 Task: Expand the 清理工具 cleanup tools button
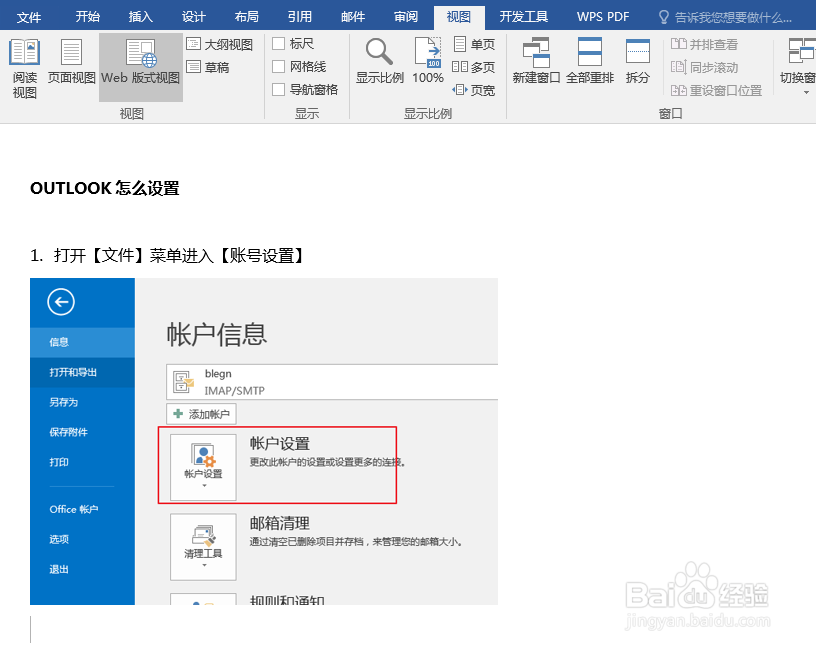203,547
